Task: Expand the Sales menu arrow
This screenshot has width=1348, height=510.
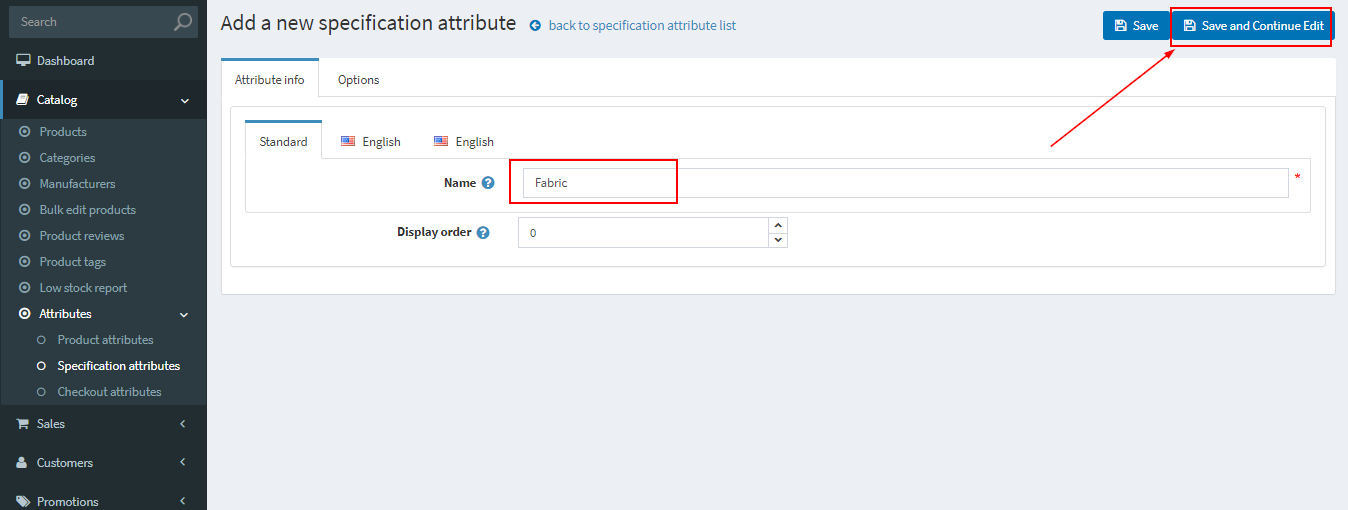Action: 183,424
